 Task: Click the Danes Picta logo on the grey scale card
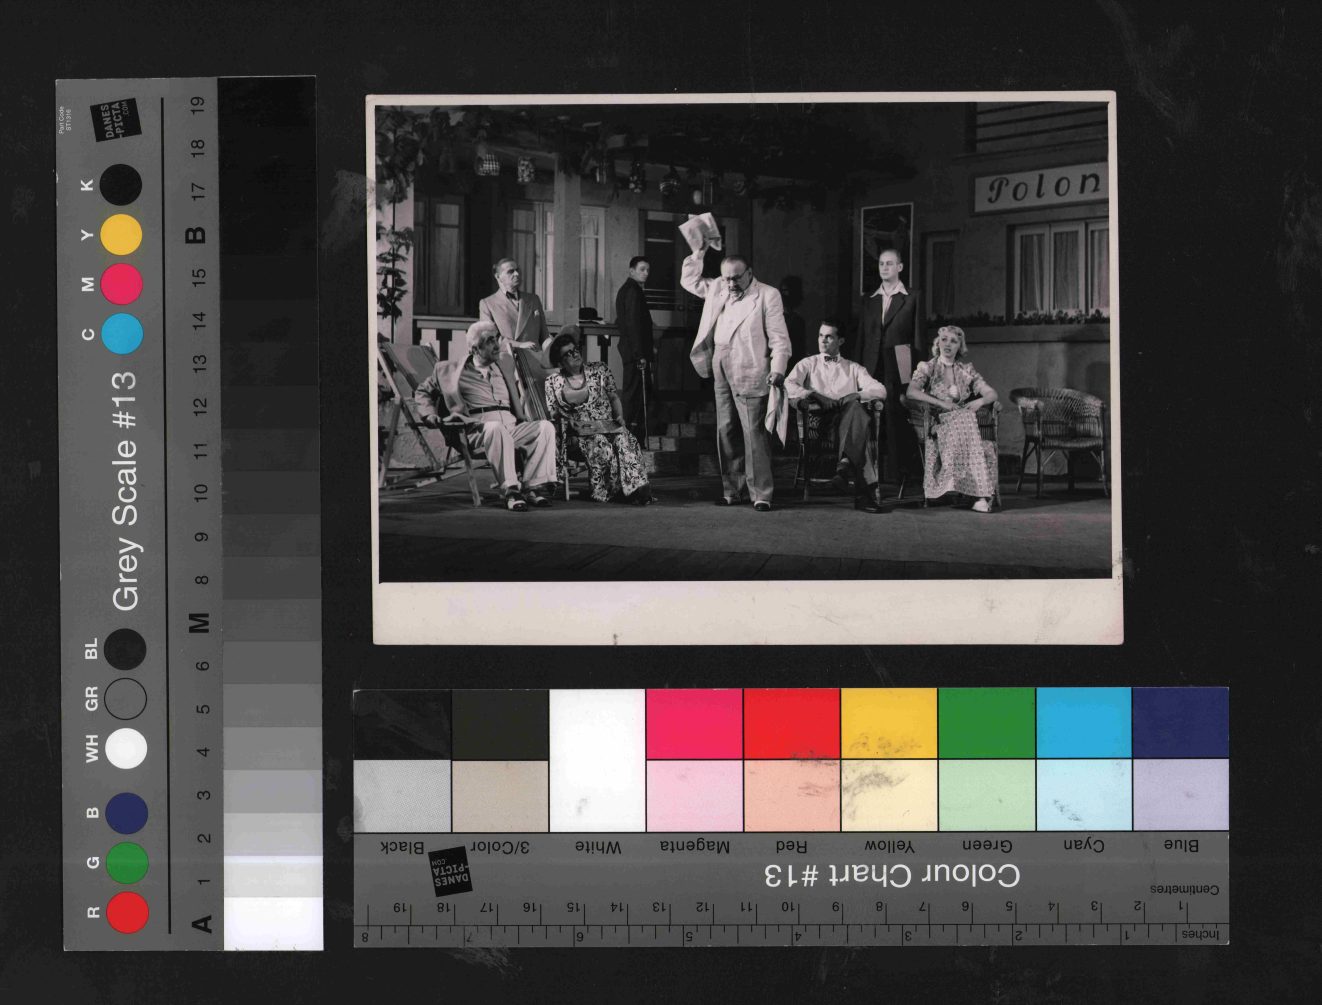click(115, 120)
